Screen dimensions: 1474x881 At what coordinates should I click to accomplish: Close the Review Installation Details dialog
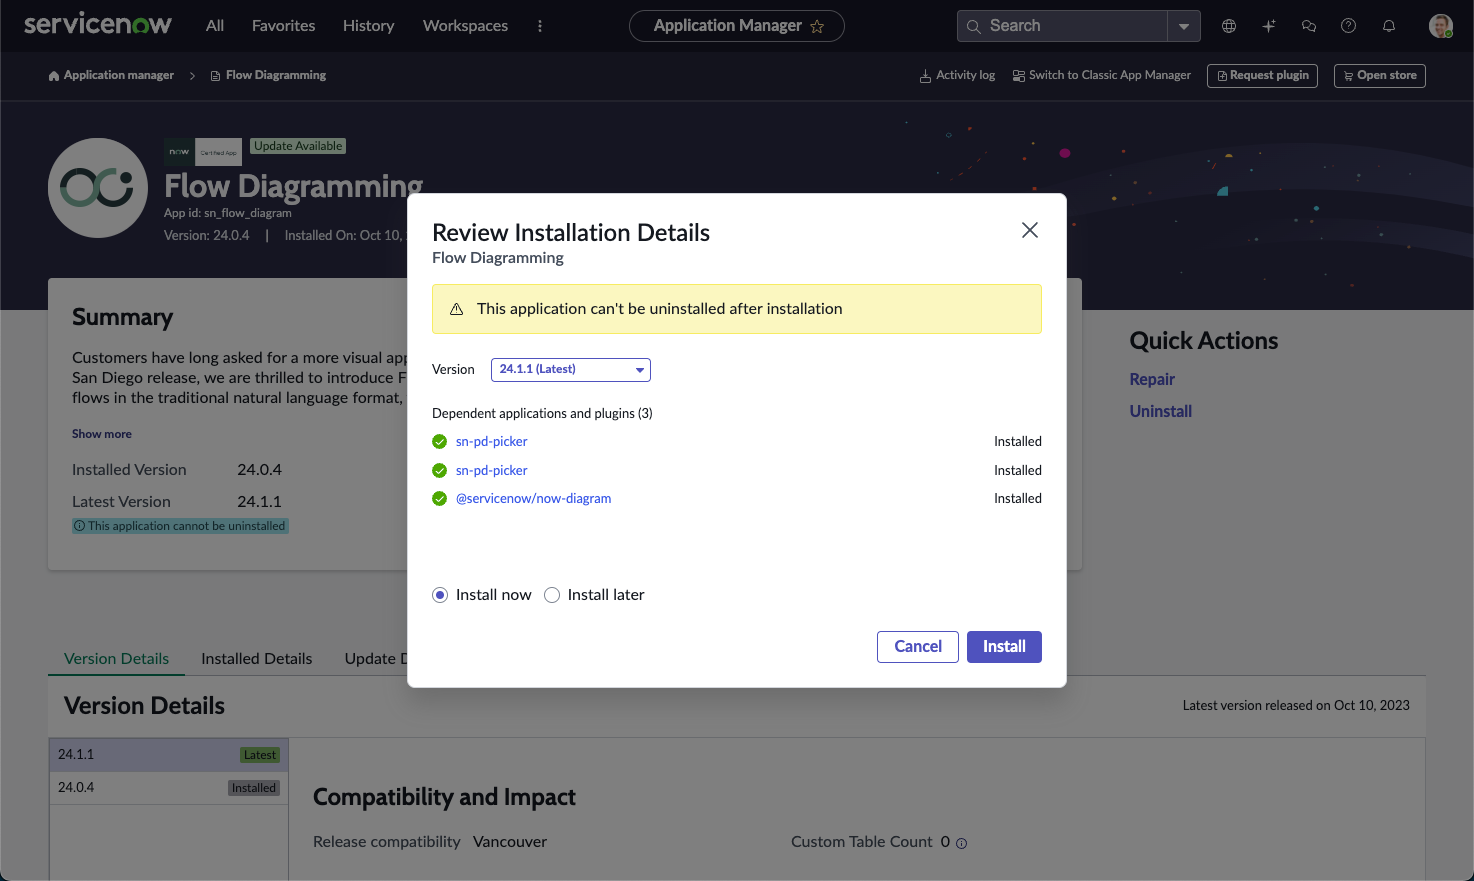pos(1030,230)
